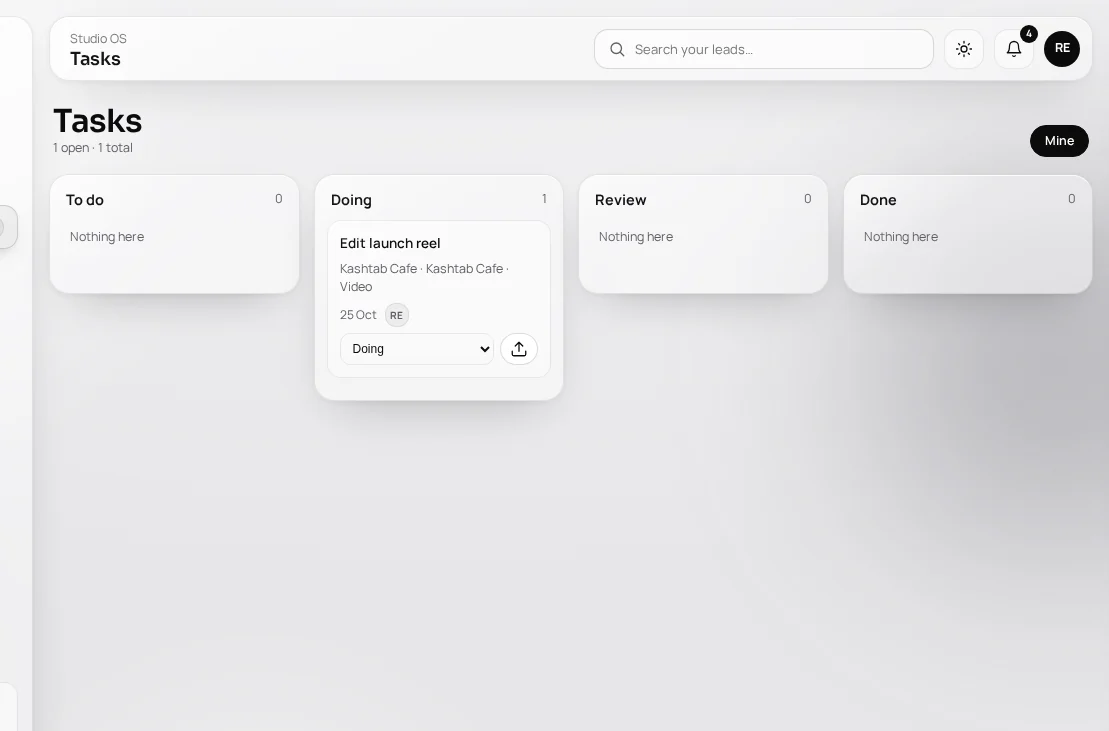Open the Doing status dropdown
Viewport: 1109px width, 731px height.
(x=417, y=349)
